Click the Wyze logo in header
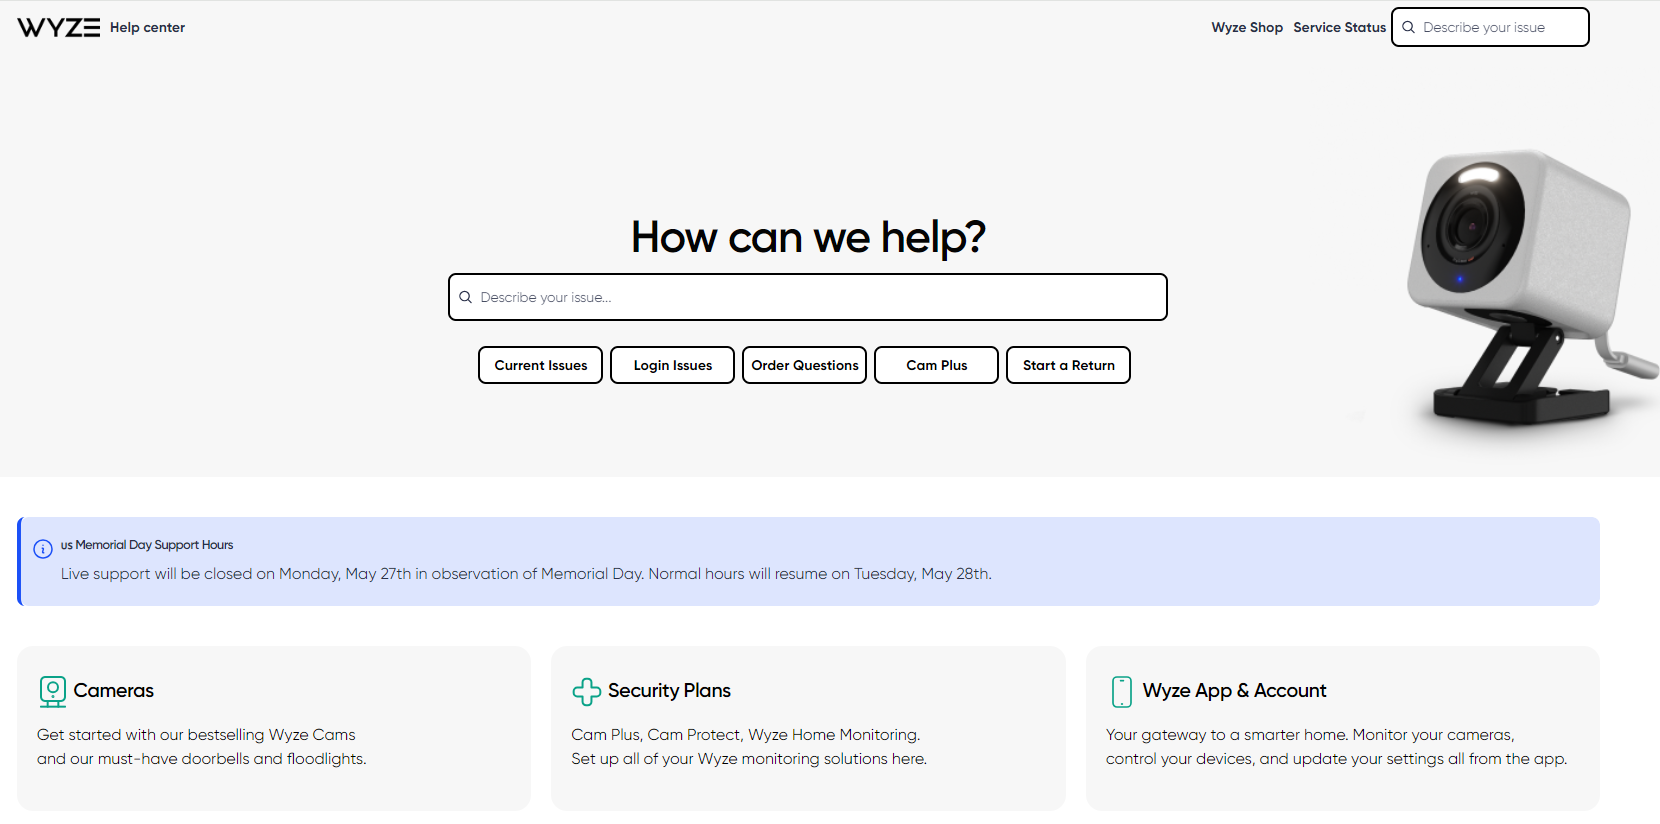 [58, 28]
